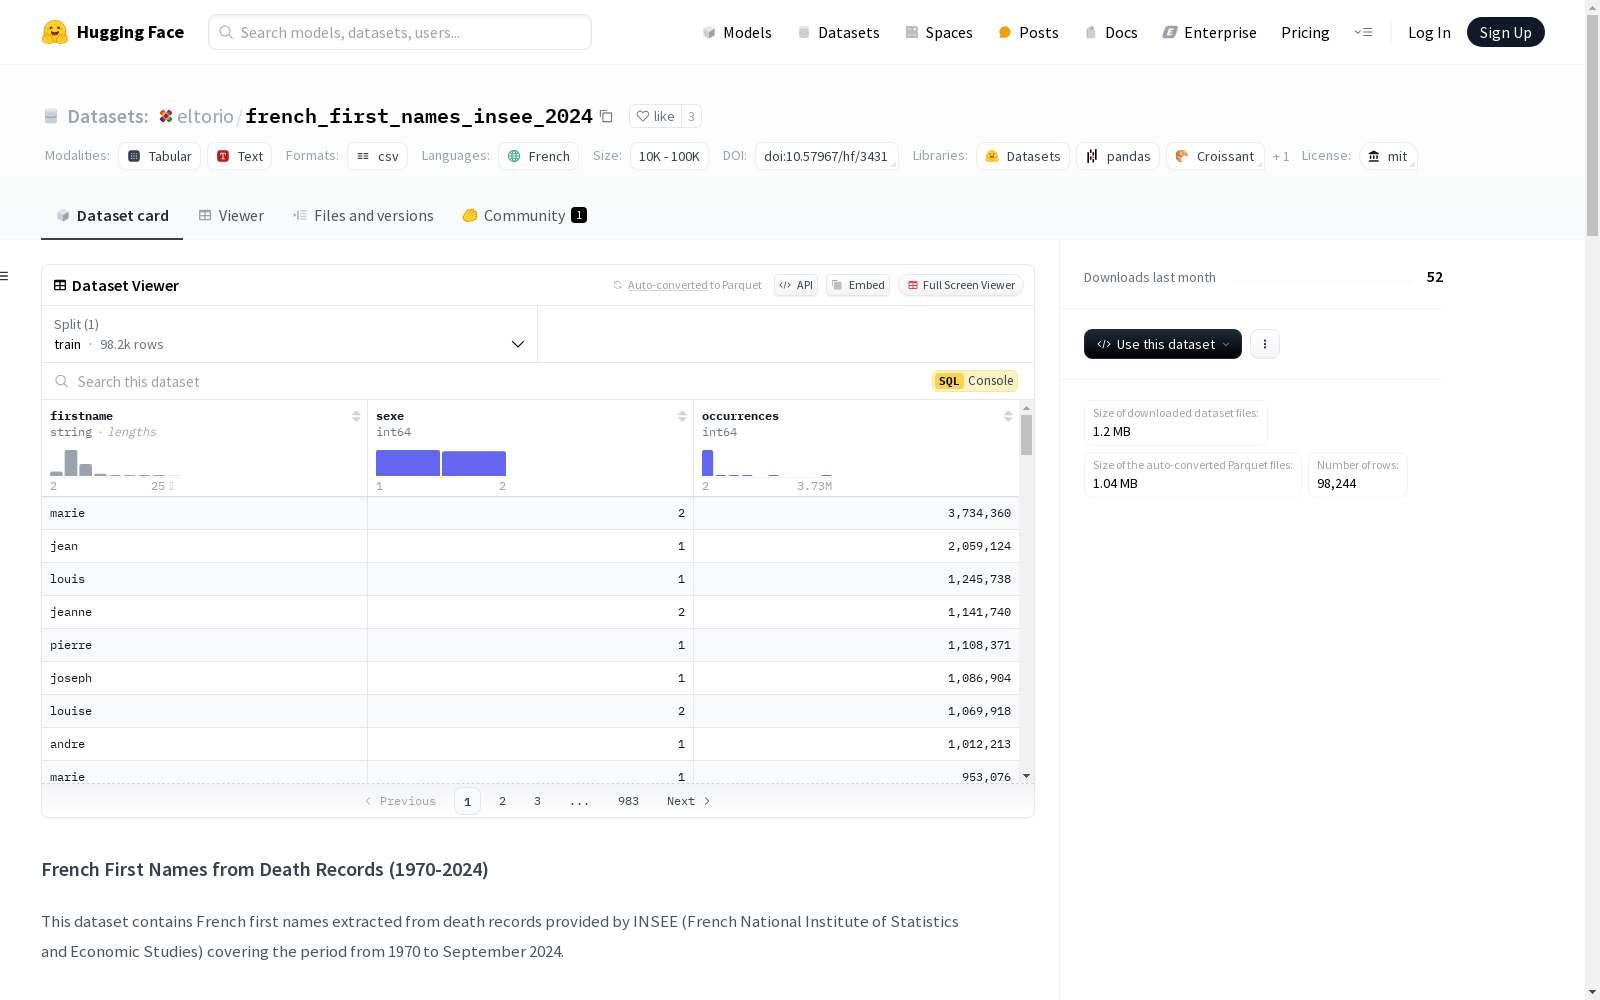Click the DOI doi:10.57967/hf/3431 tag

(x=826, y=156)
